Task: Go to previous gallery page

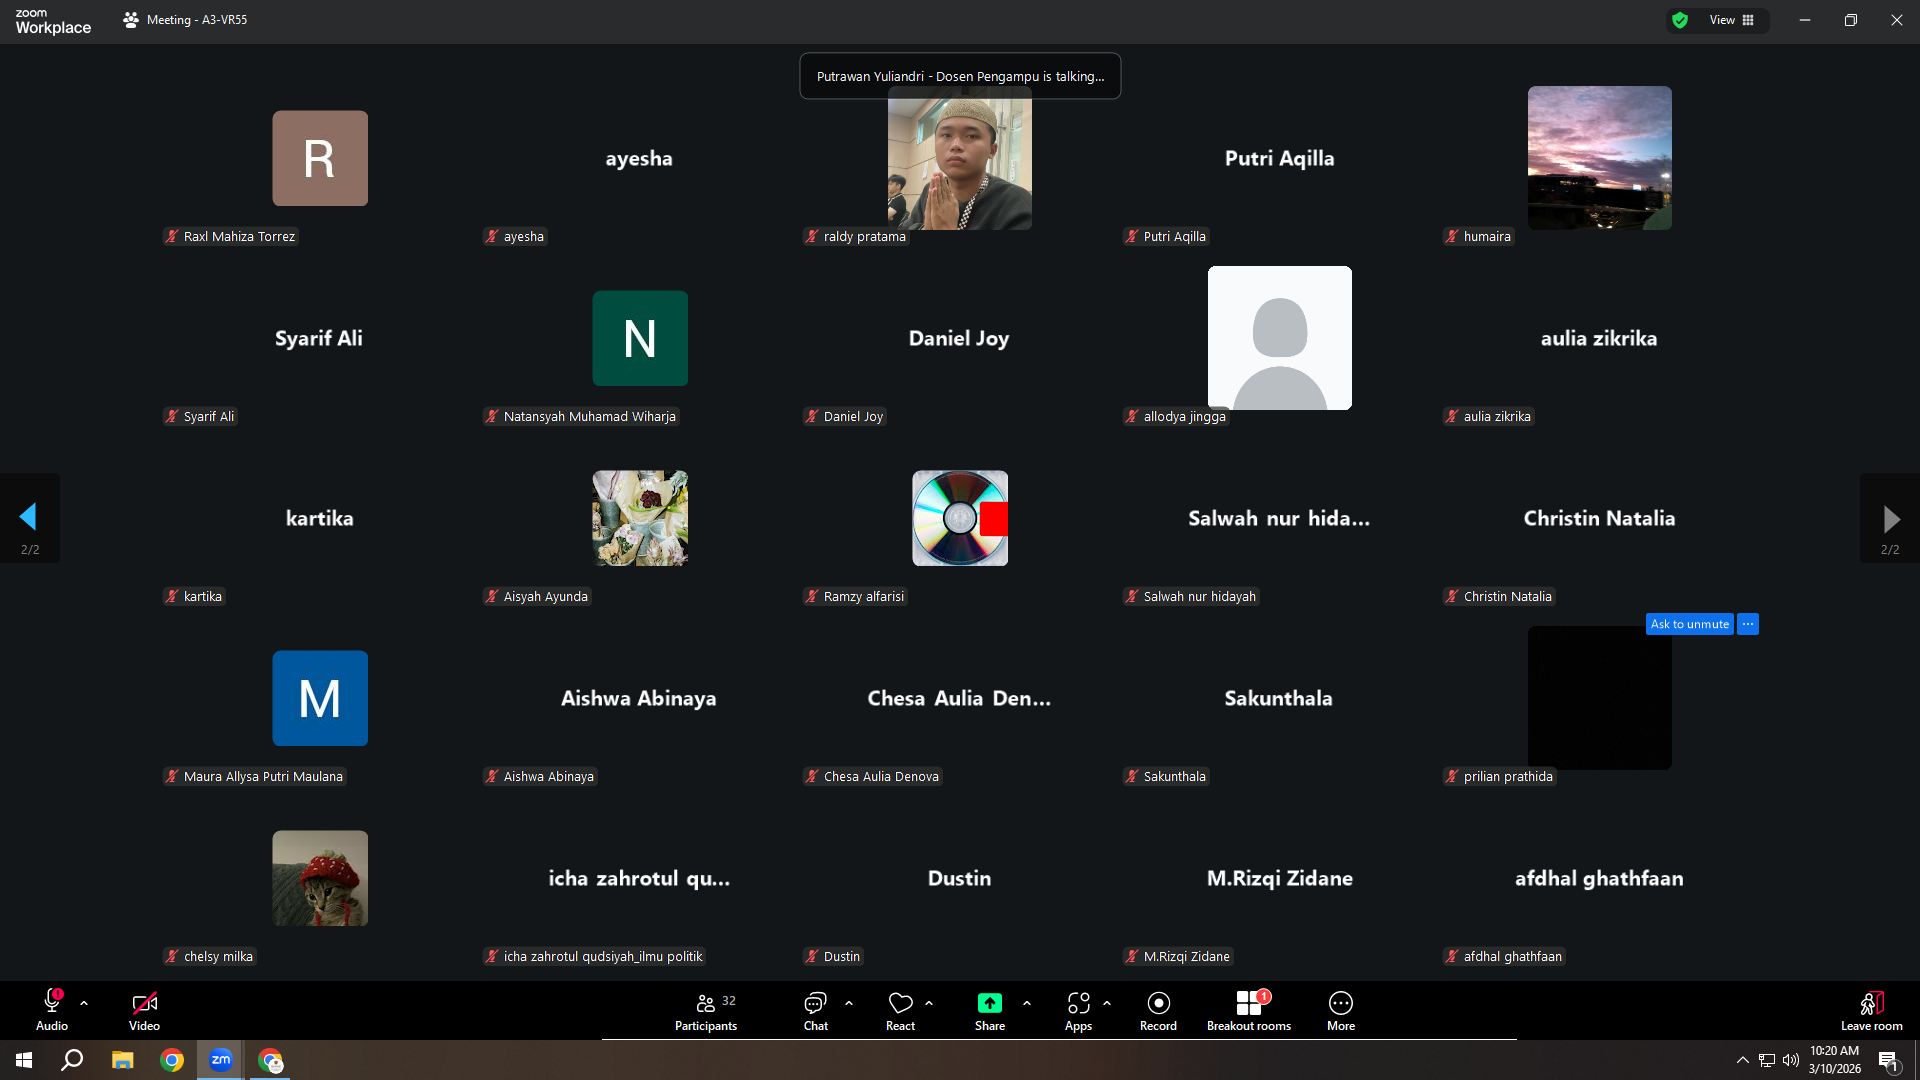Action: click(x=29, y=518)
